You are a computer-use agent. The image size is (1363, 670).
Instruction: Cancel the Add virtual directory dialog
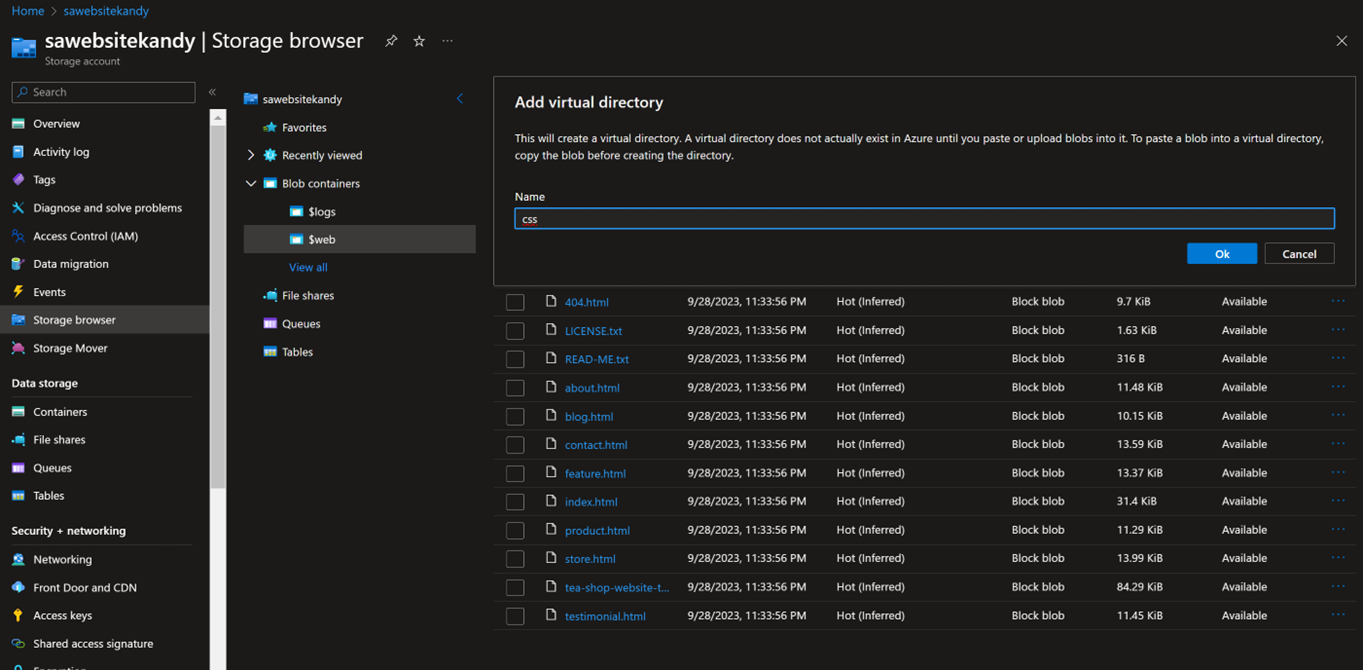1299,254
